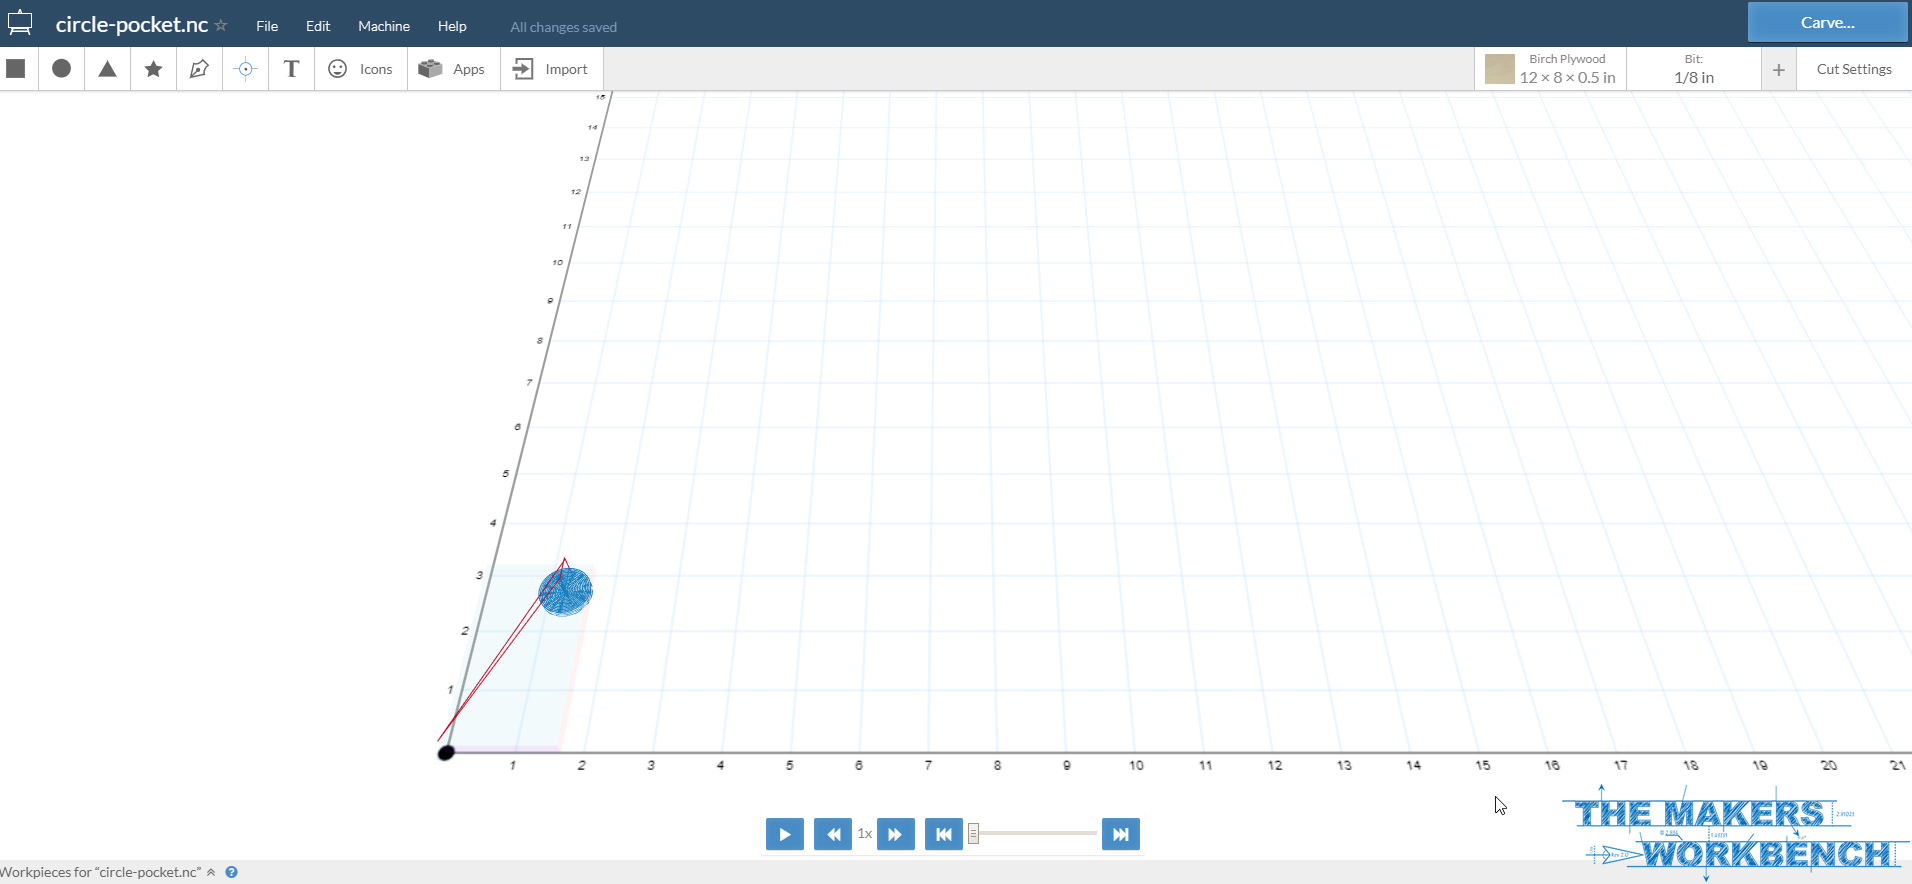Viewport: 1912px width, 884px height.
Task: Click the circle-pocket.nc project title
Action: (x=132, y=25)
